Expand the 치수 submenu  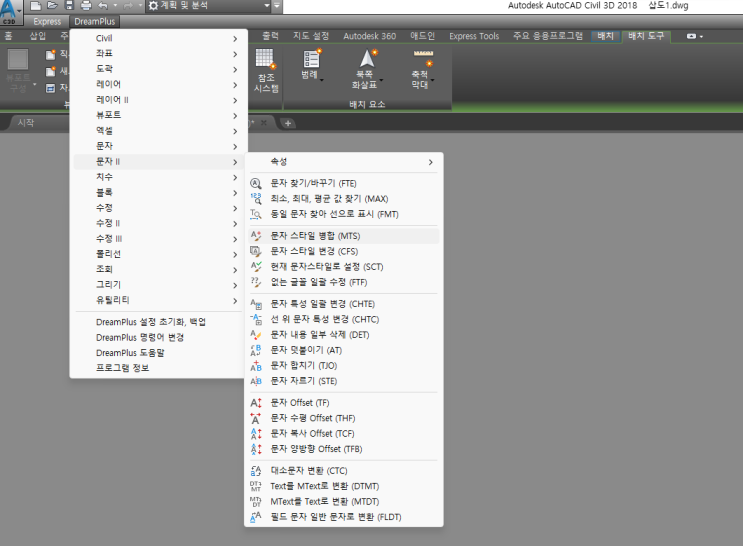click(x=159, y=177)
